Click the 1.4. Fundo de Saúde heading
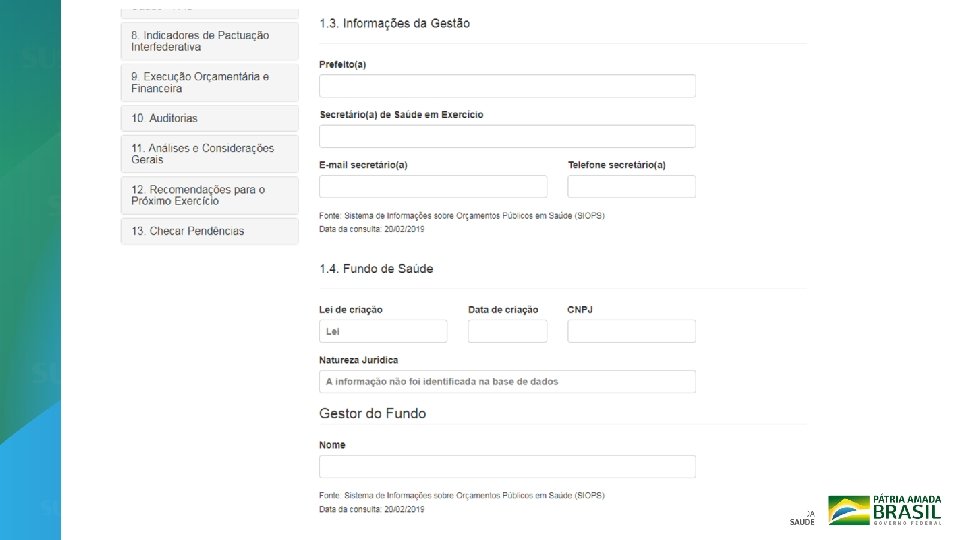 [376, 269]
